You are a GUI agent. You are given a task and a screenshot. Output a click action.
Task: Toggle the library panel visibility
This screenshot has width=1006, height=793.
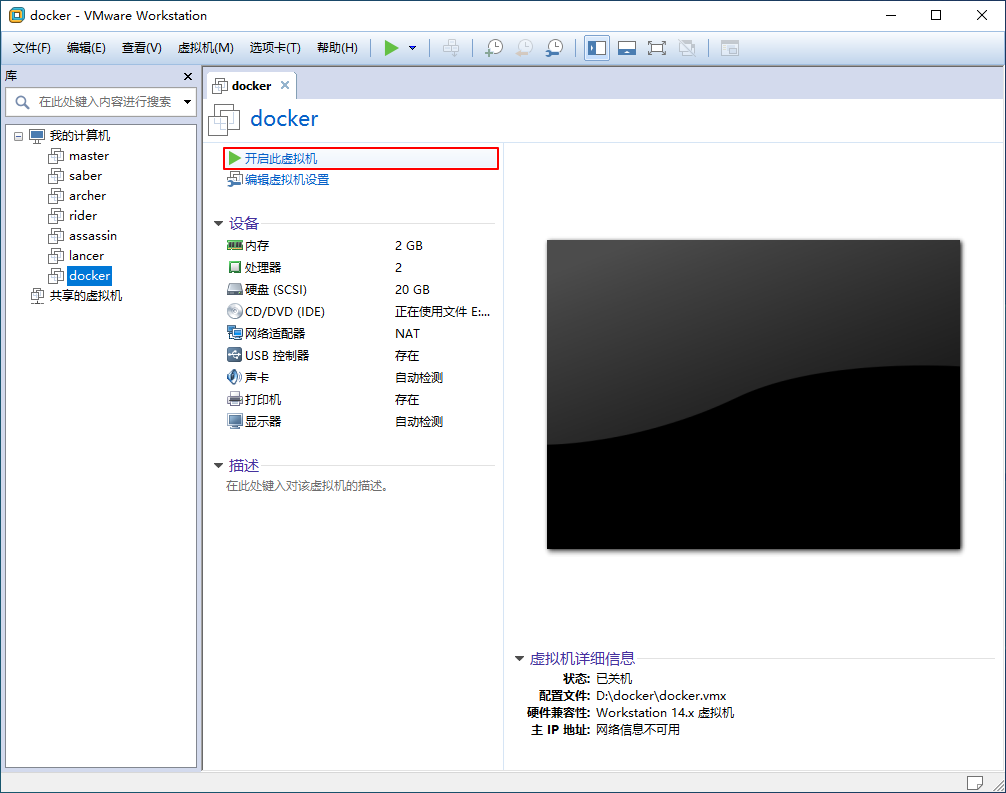tap(596, 47)
